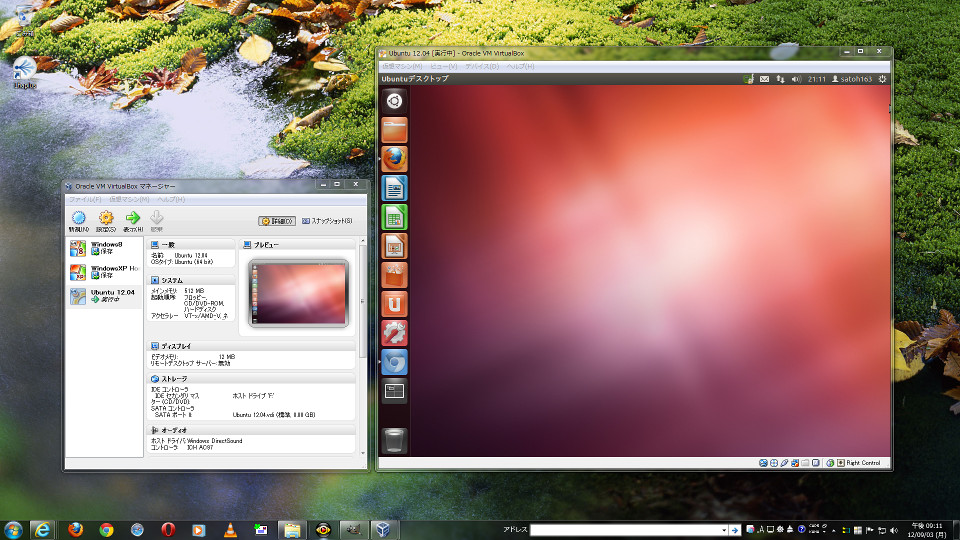Click the General (一般) section header
This screenshot has height=540, width=960.
point(191,244)
